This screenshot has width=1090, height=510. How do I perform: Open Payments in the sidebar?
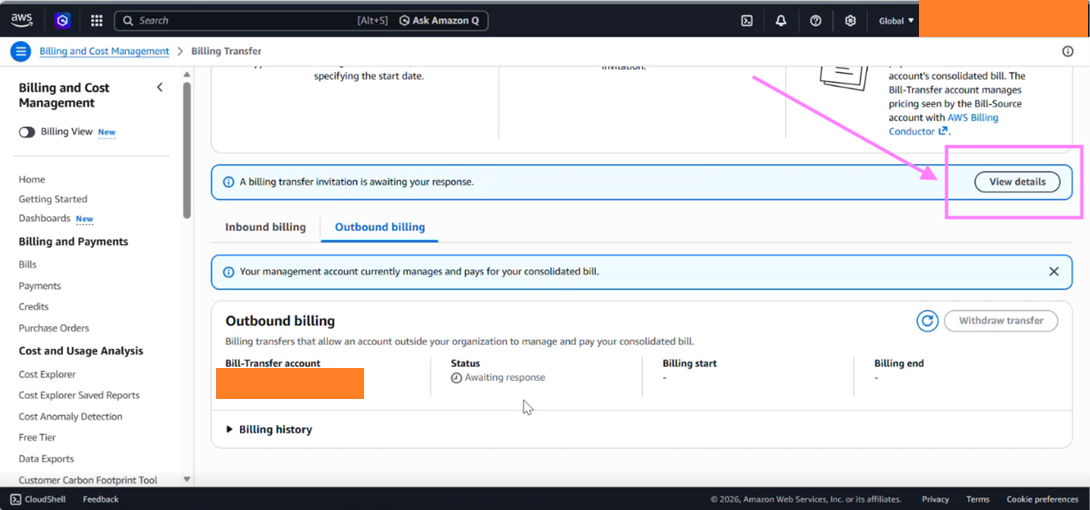[x=40, y=286]
